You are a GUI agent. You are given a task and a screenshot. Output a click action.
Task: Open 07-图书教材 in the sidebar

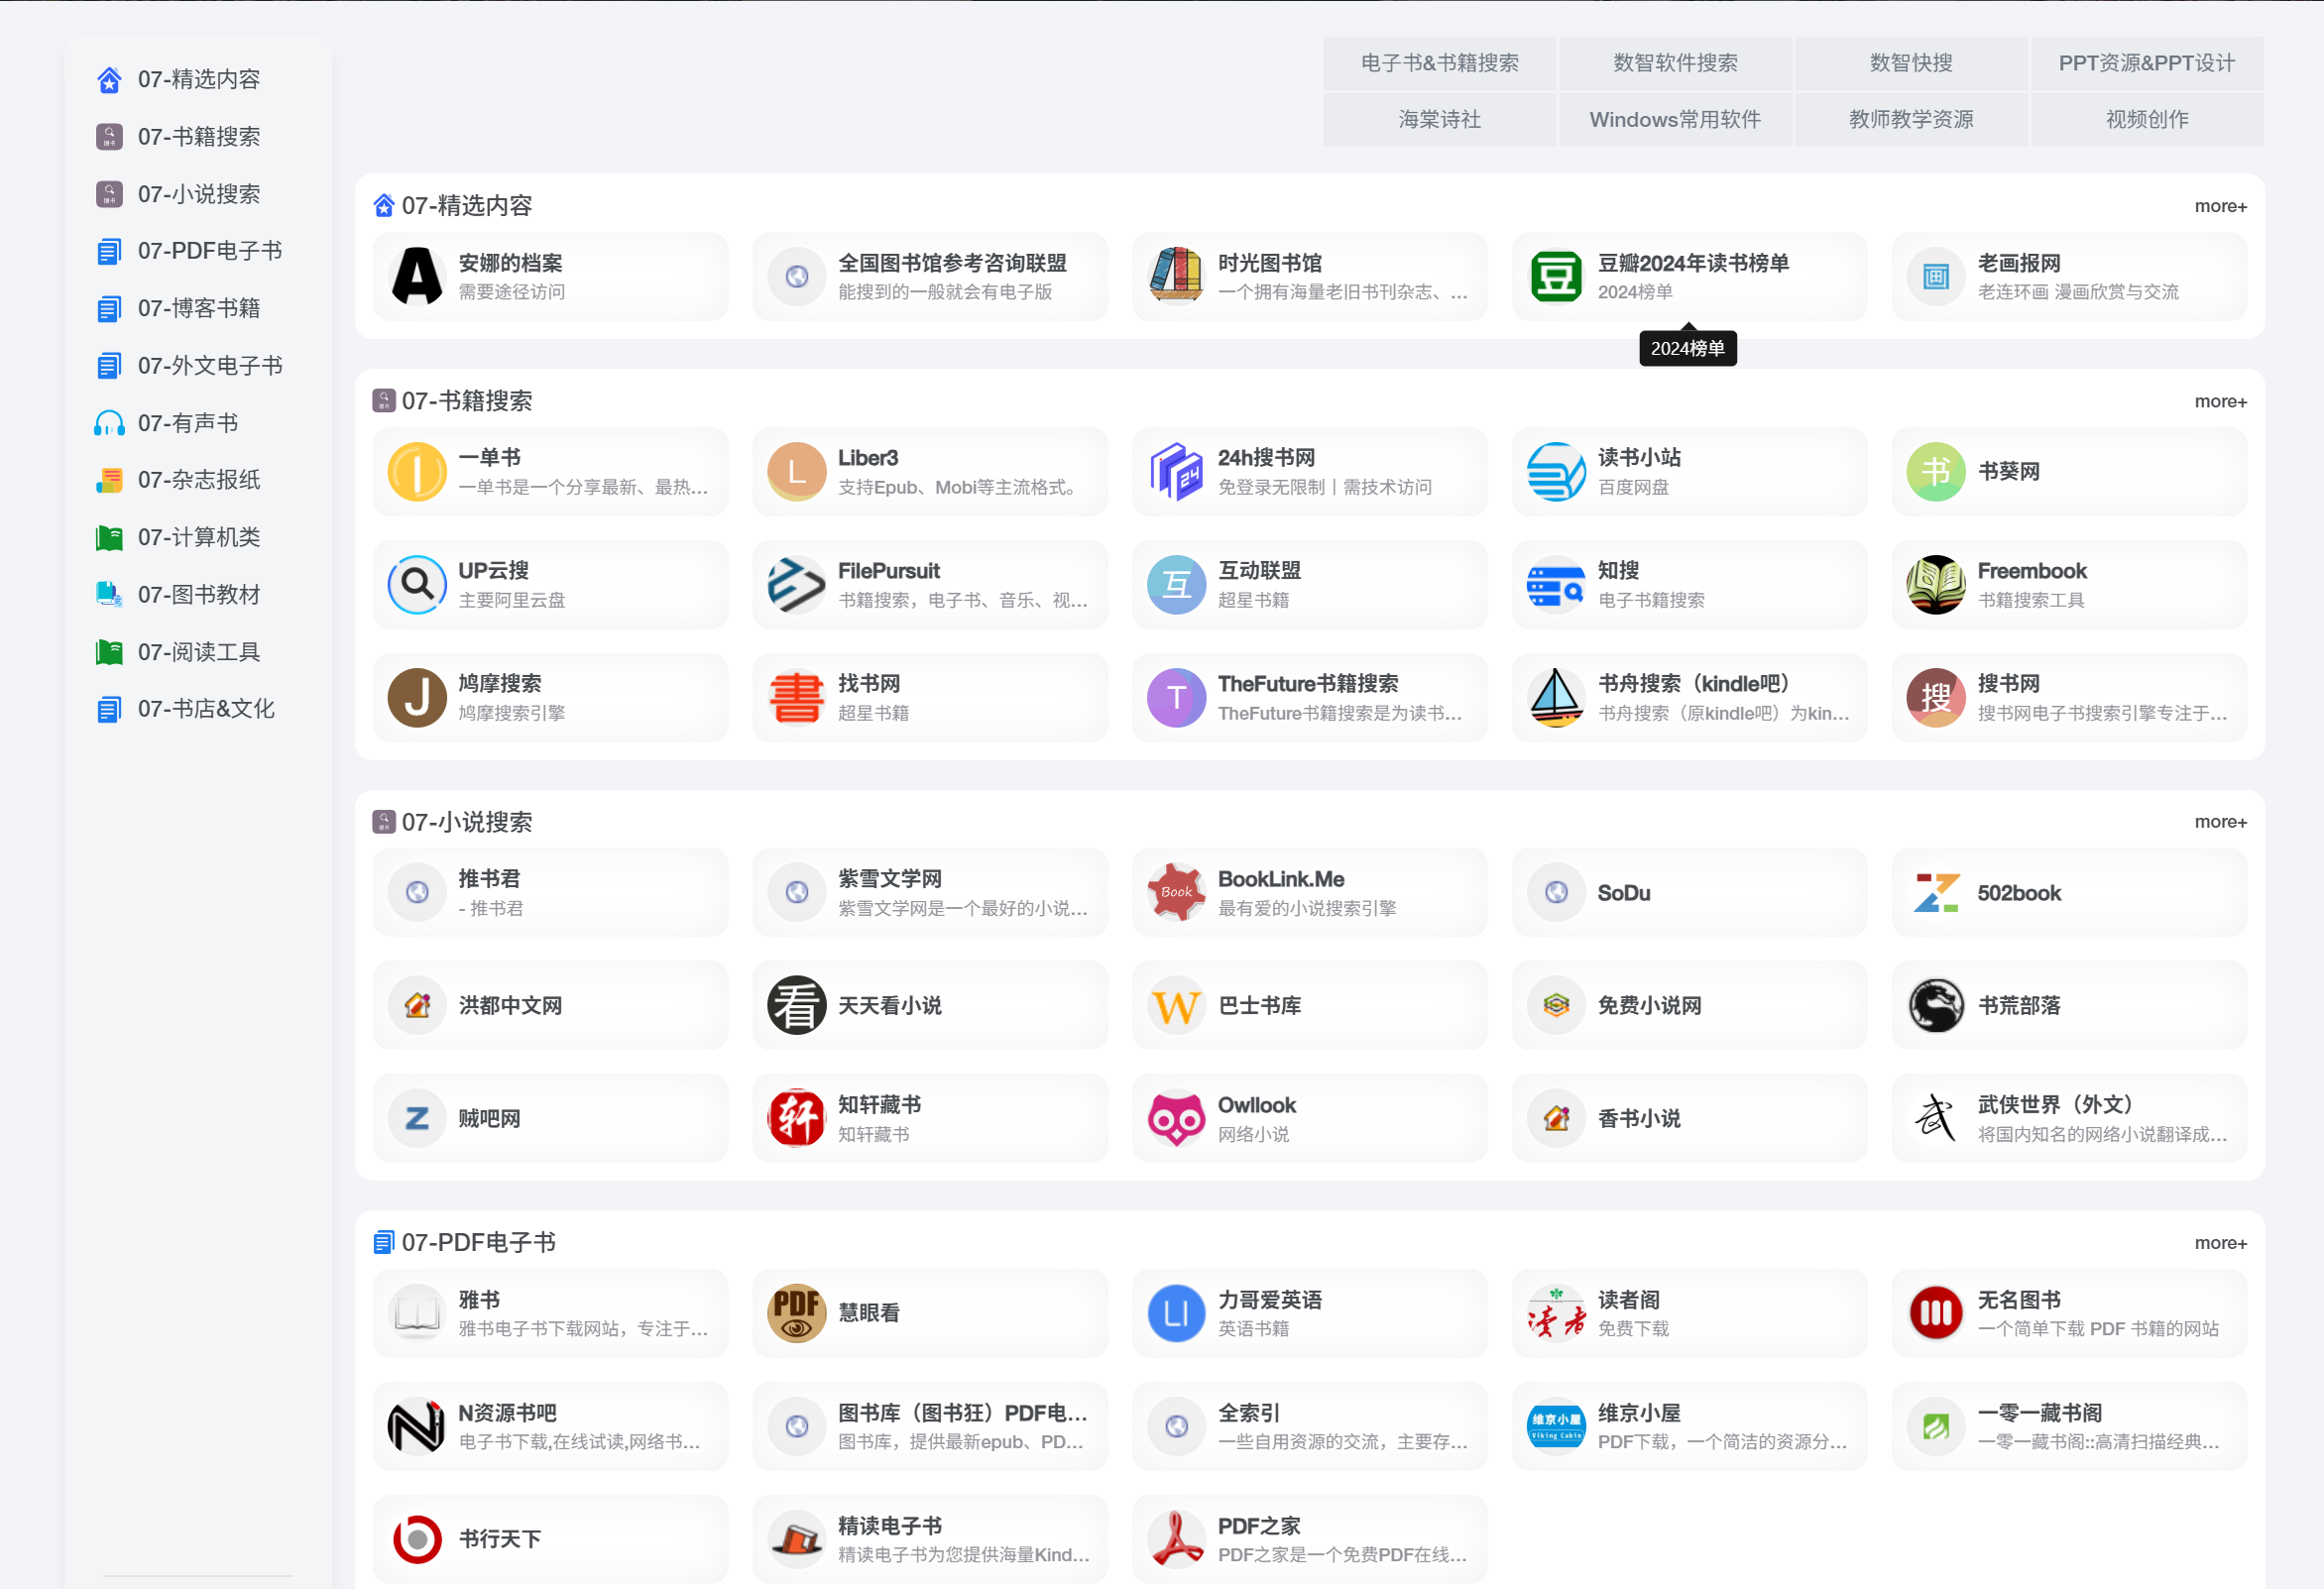[x=198, y=595]
